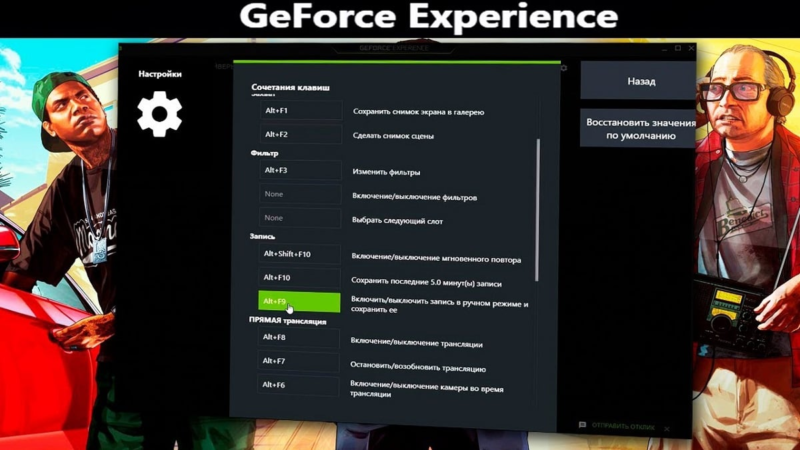Select the Alt+F7 pause broadcast shortcut field
Image resolution: width=800 pixels, height=450 pixels.
[x=299, y=361]
